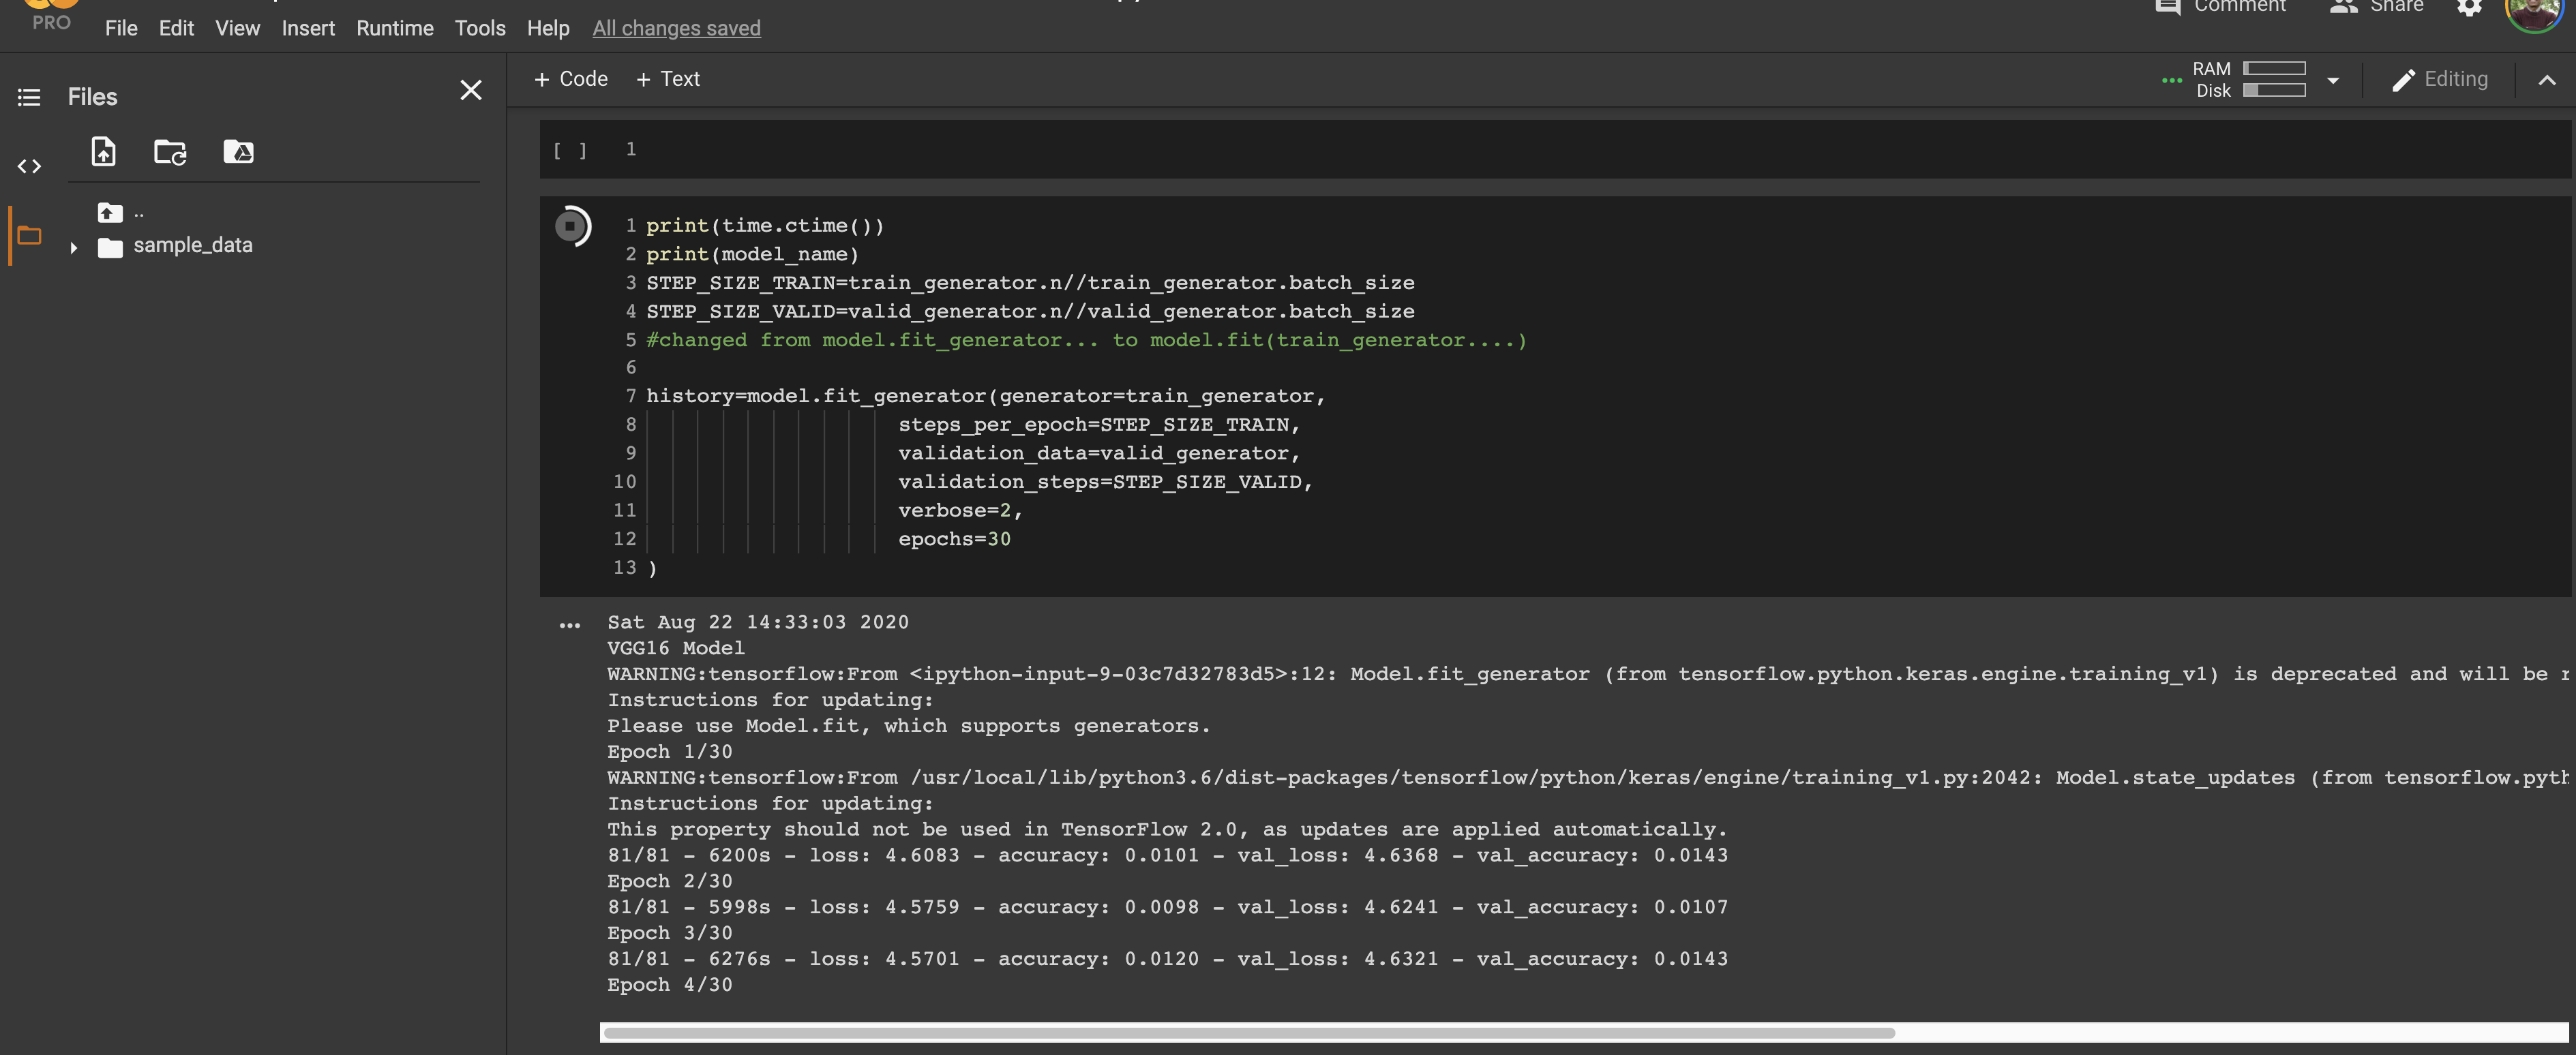Viewport: 2576px width, 1055px height.
Task: Collapse the notebook header with the chevron
Action: tap(2546, 80)
